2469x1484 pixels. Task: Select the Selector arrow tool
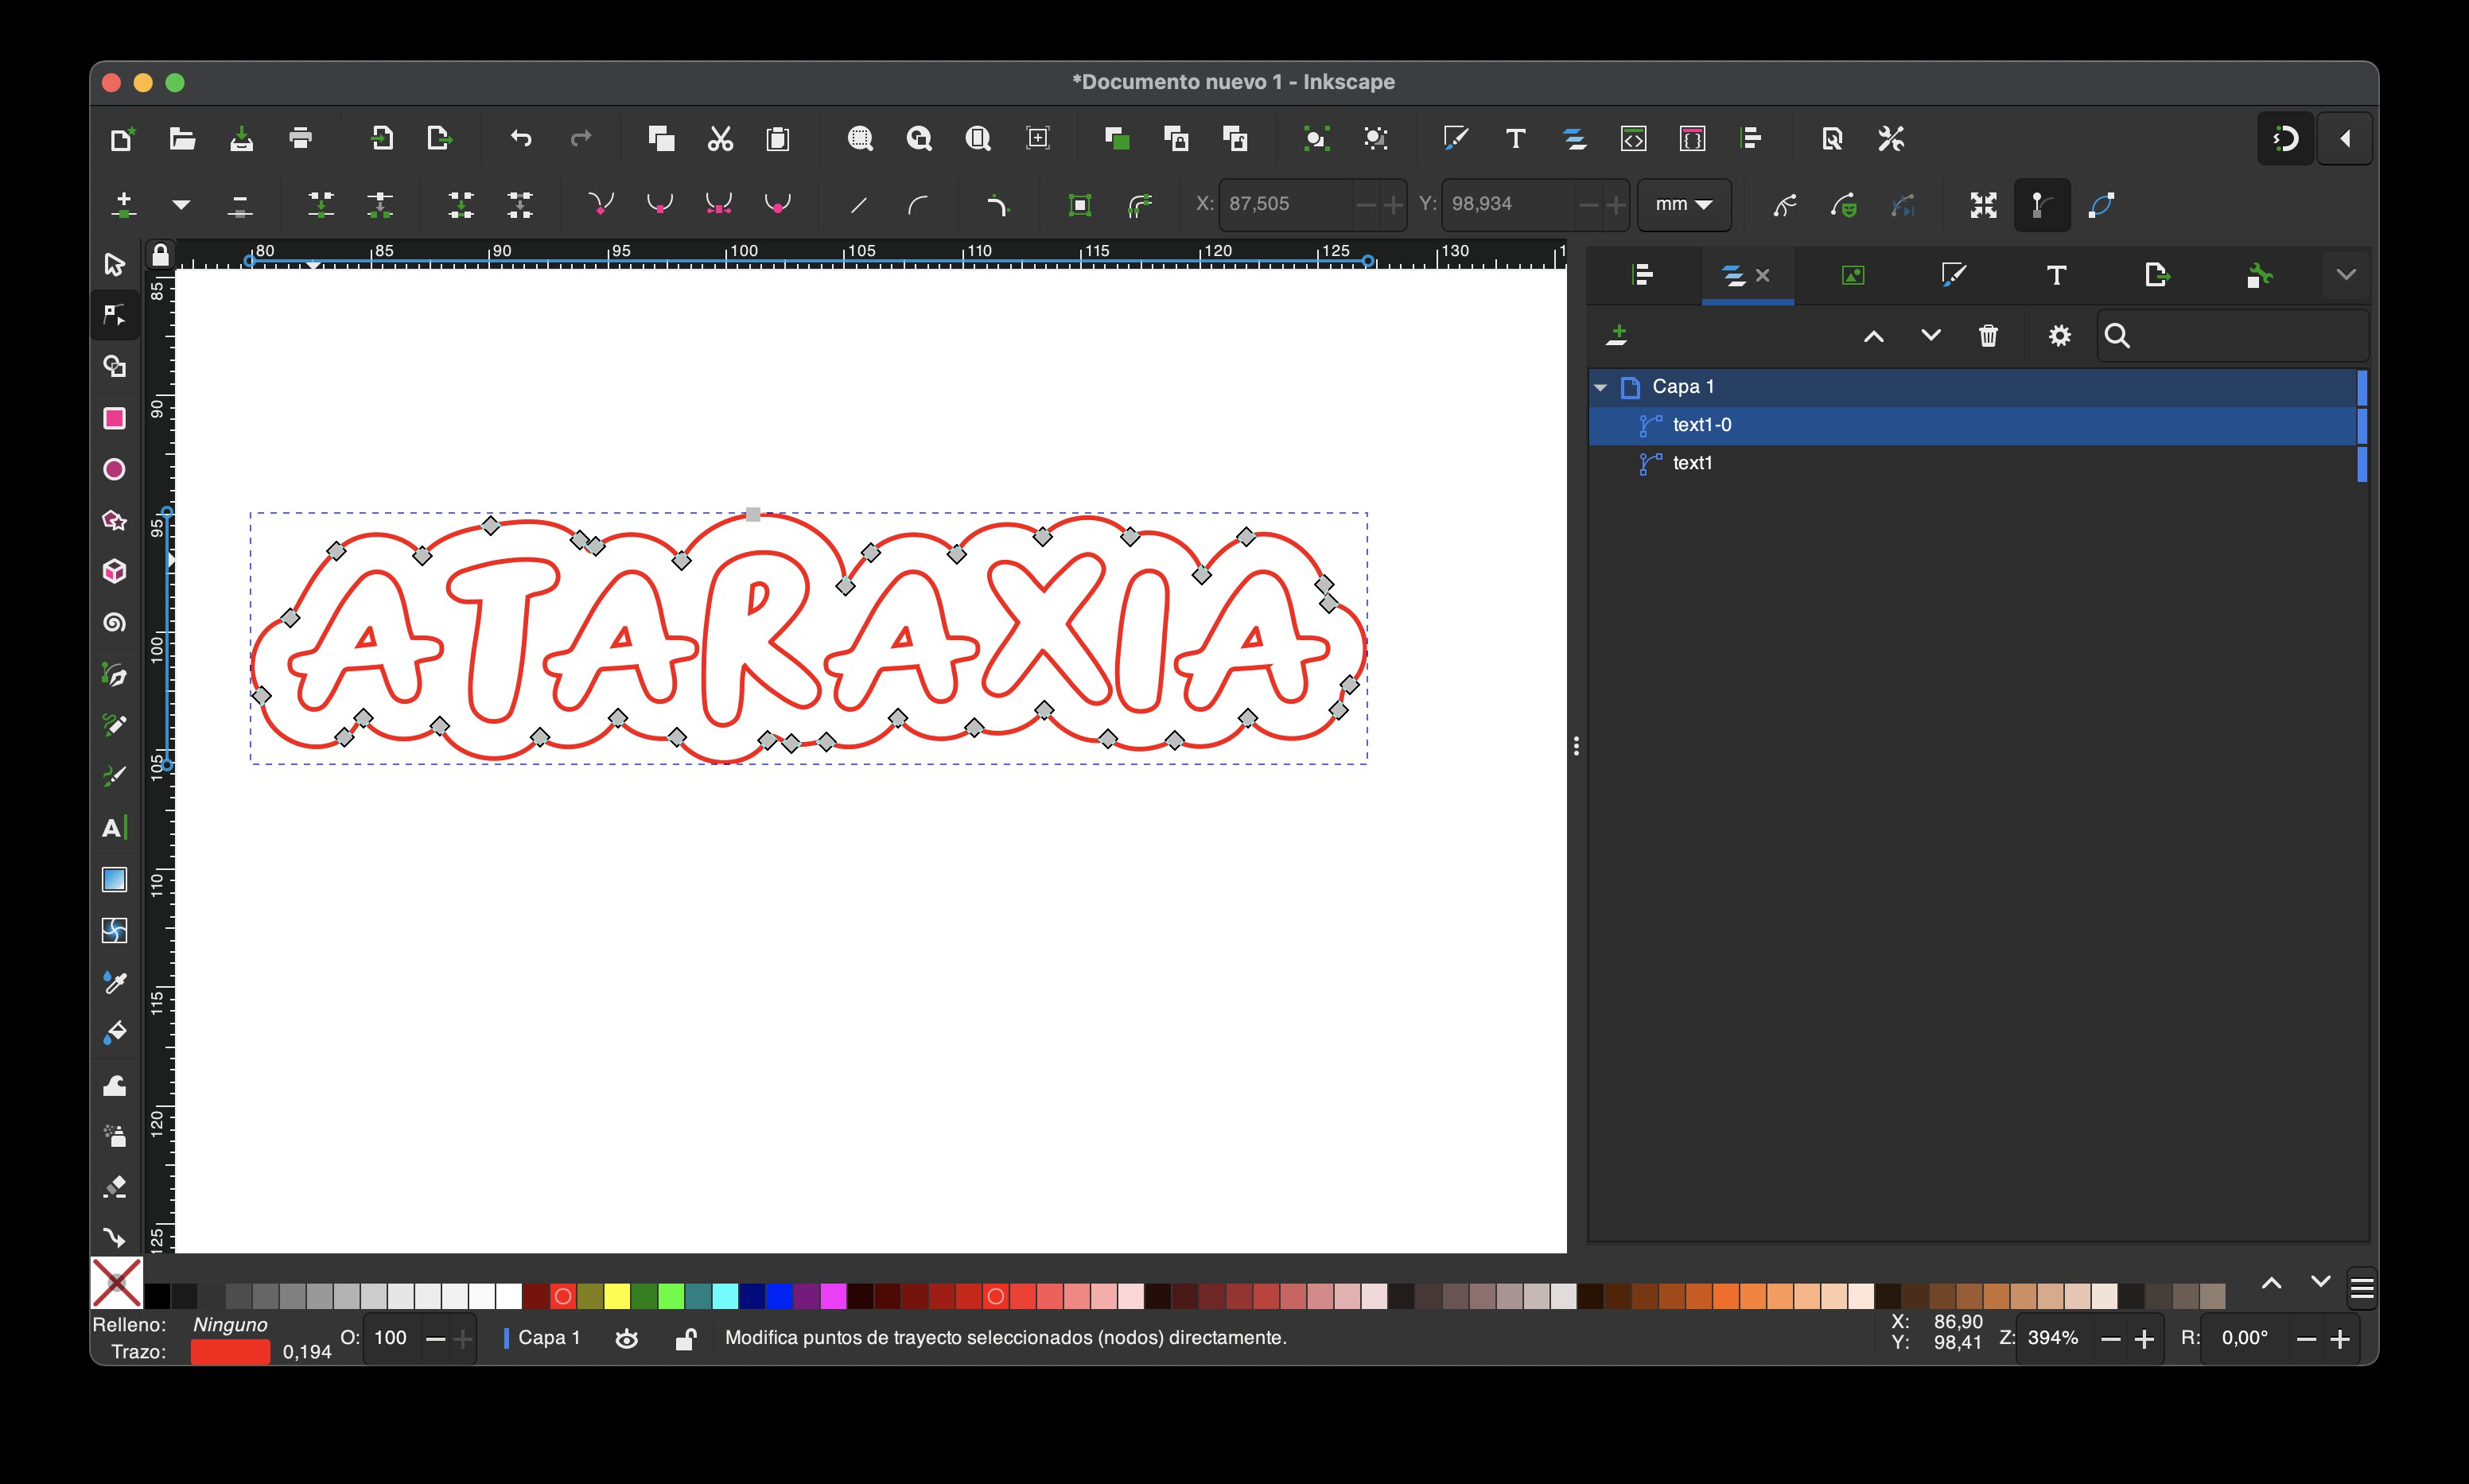pyautogui.click(x=114, y=264)
